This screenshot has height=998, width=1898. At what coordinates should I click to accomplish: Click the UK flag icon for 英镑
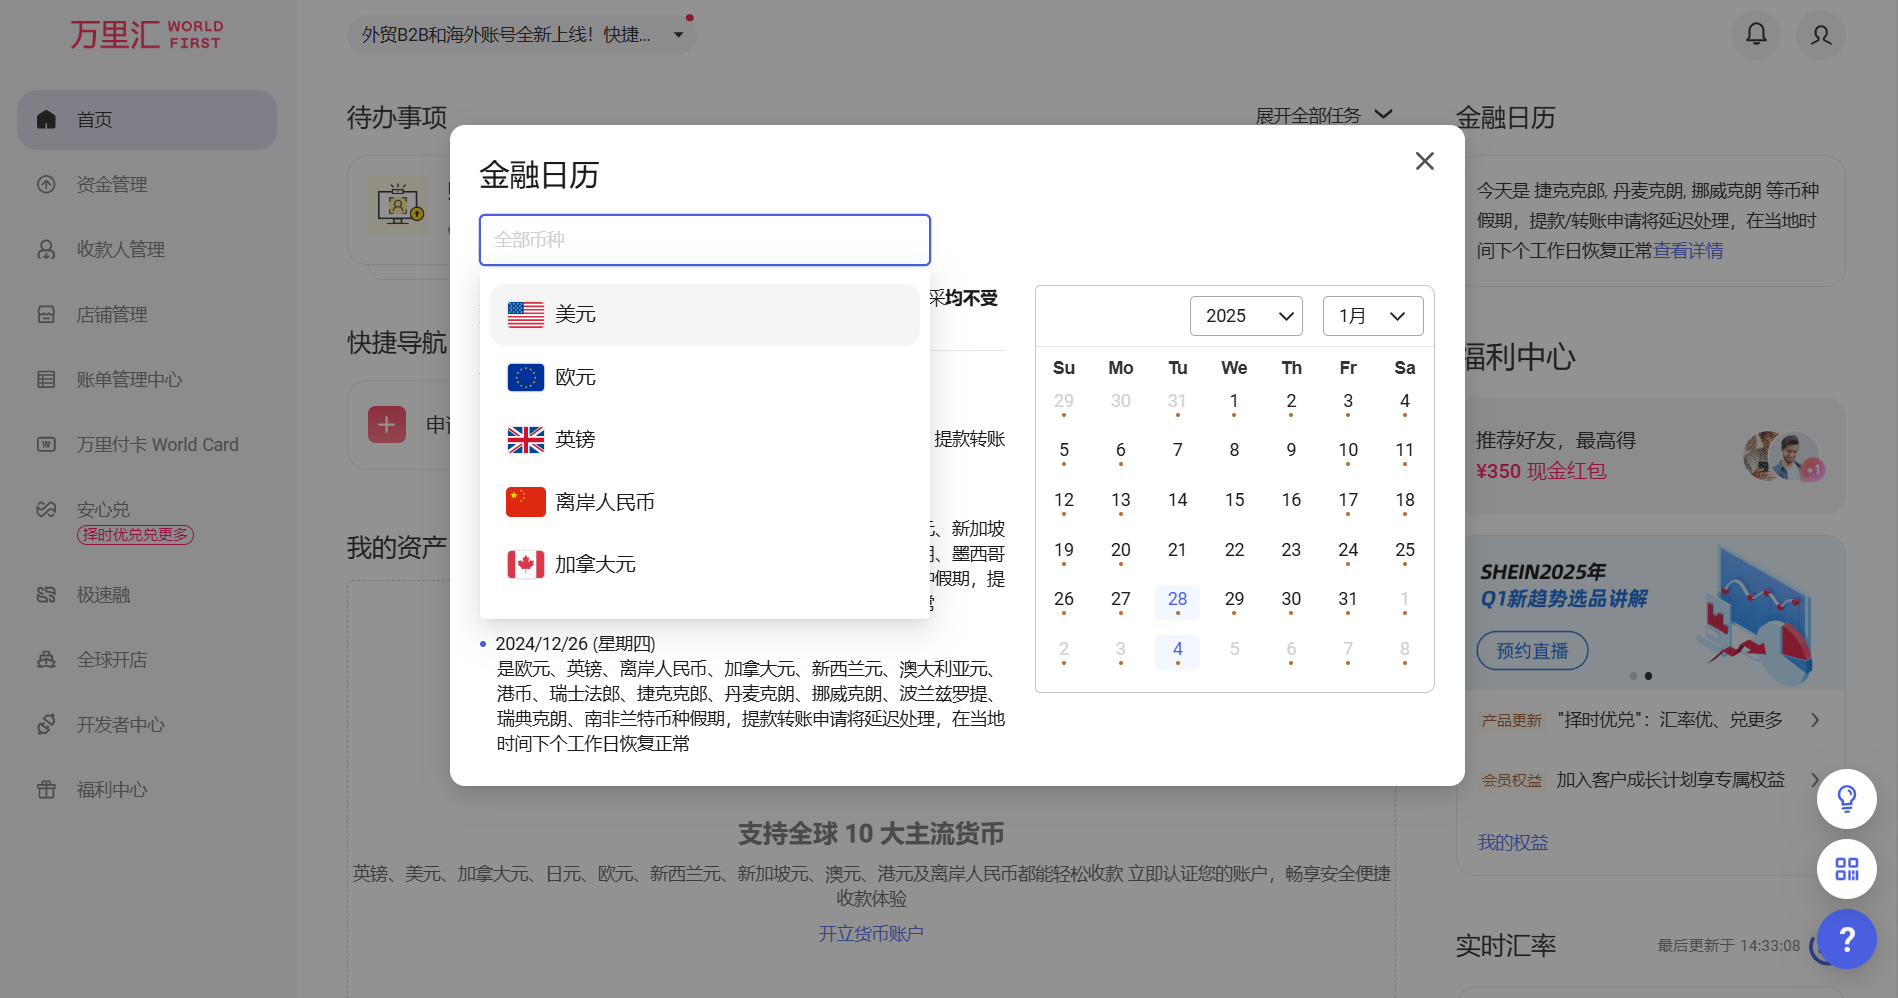525,440
